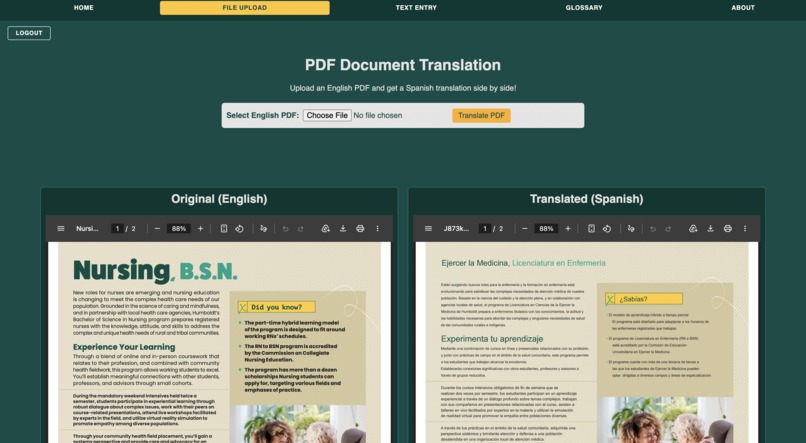Undo annotation in Translated Spanish viewer
Viewport: 806px width, 443px height.
653,229
